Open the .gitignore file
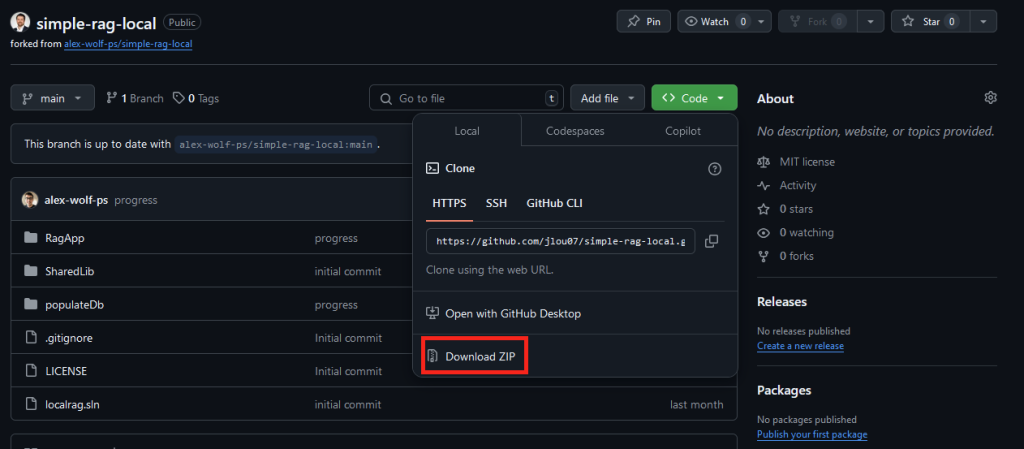 tap(69, 338)
